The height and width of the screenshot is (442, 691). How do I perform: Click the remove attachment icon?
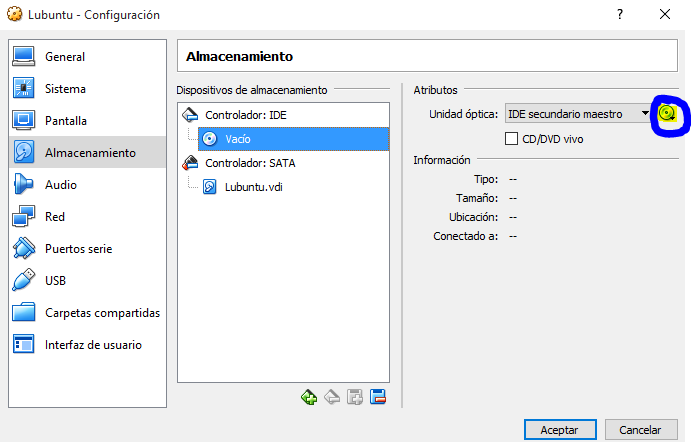click(378, 397)
